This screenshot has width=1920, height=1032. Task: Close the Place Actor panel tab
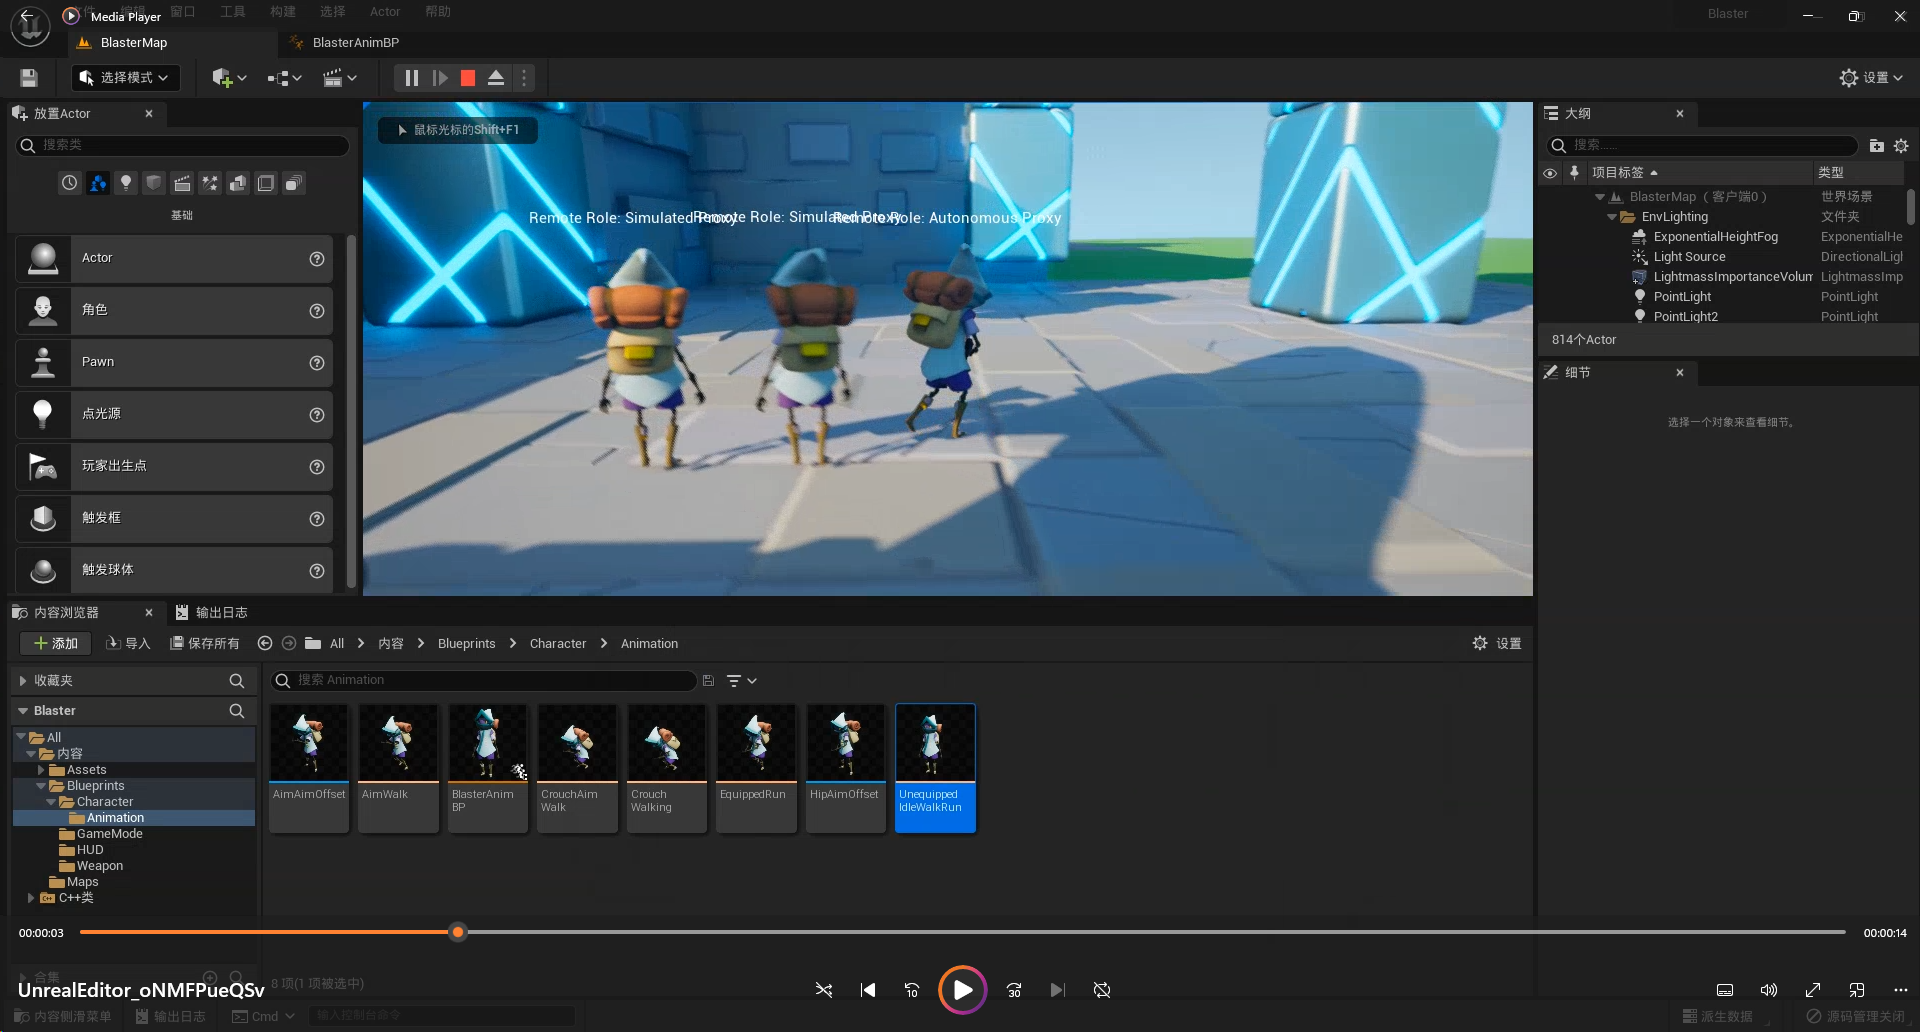[x=149, y=114]
